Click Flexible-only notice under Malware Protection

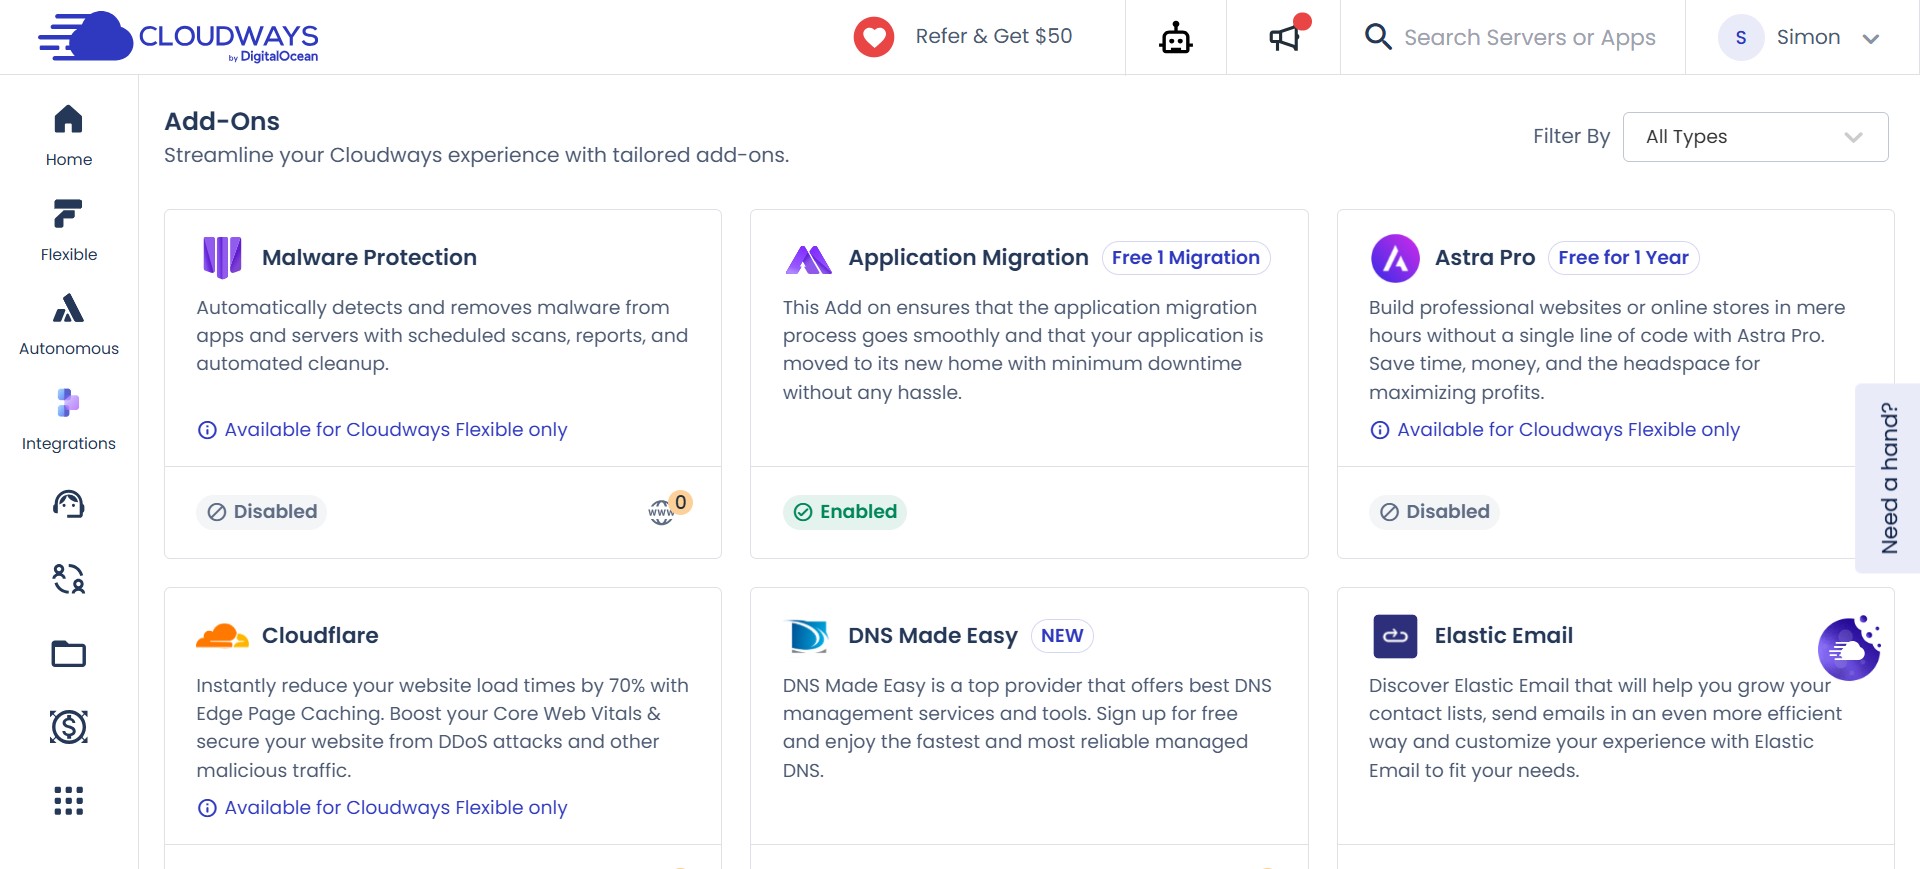coord(396,430)
